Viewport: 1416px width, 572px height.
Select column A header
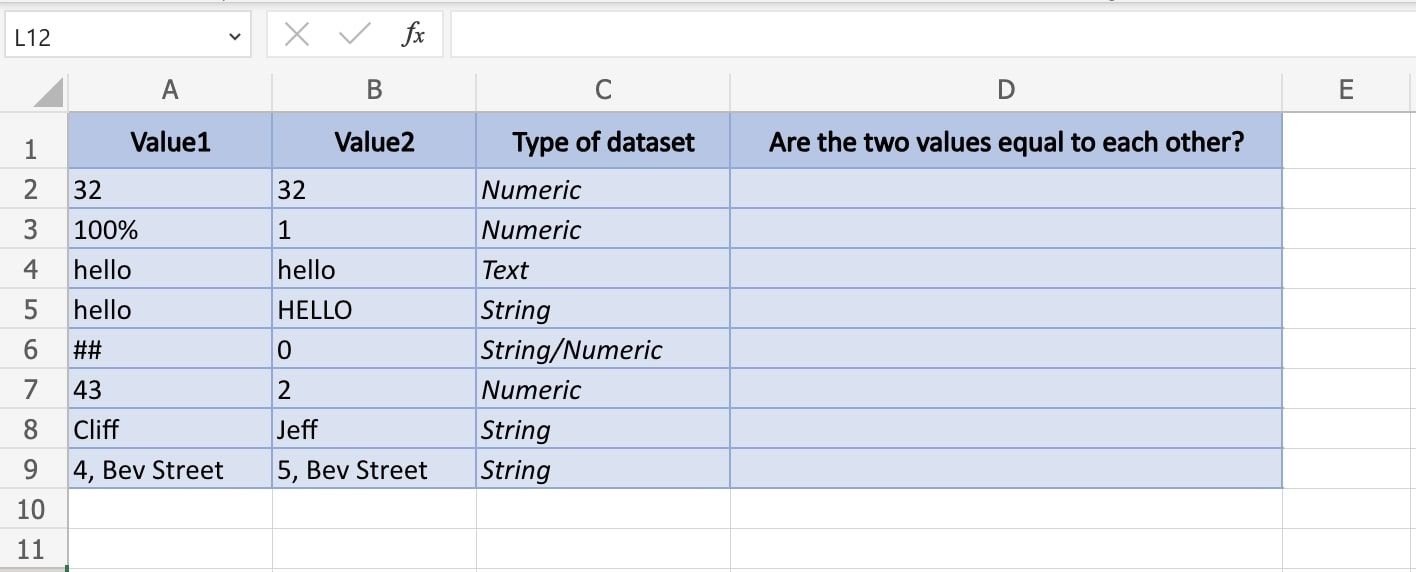point(170,91)
